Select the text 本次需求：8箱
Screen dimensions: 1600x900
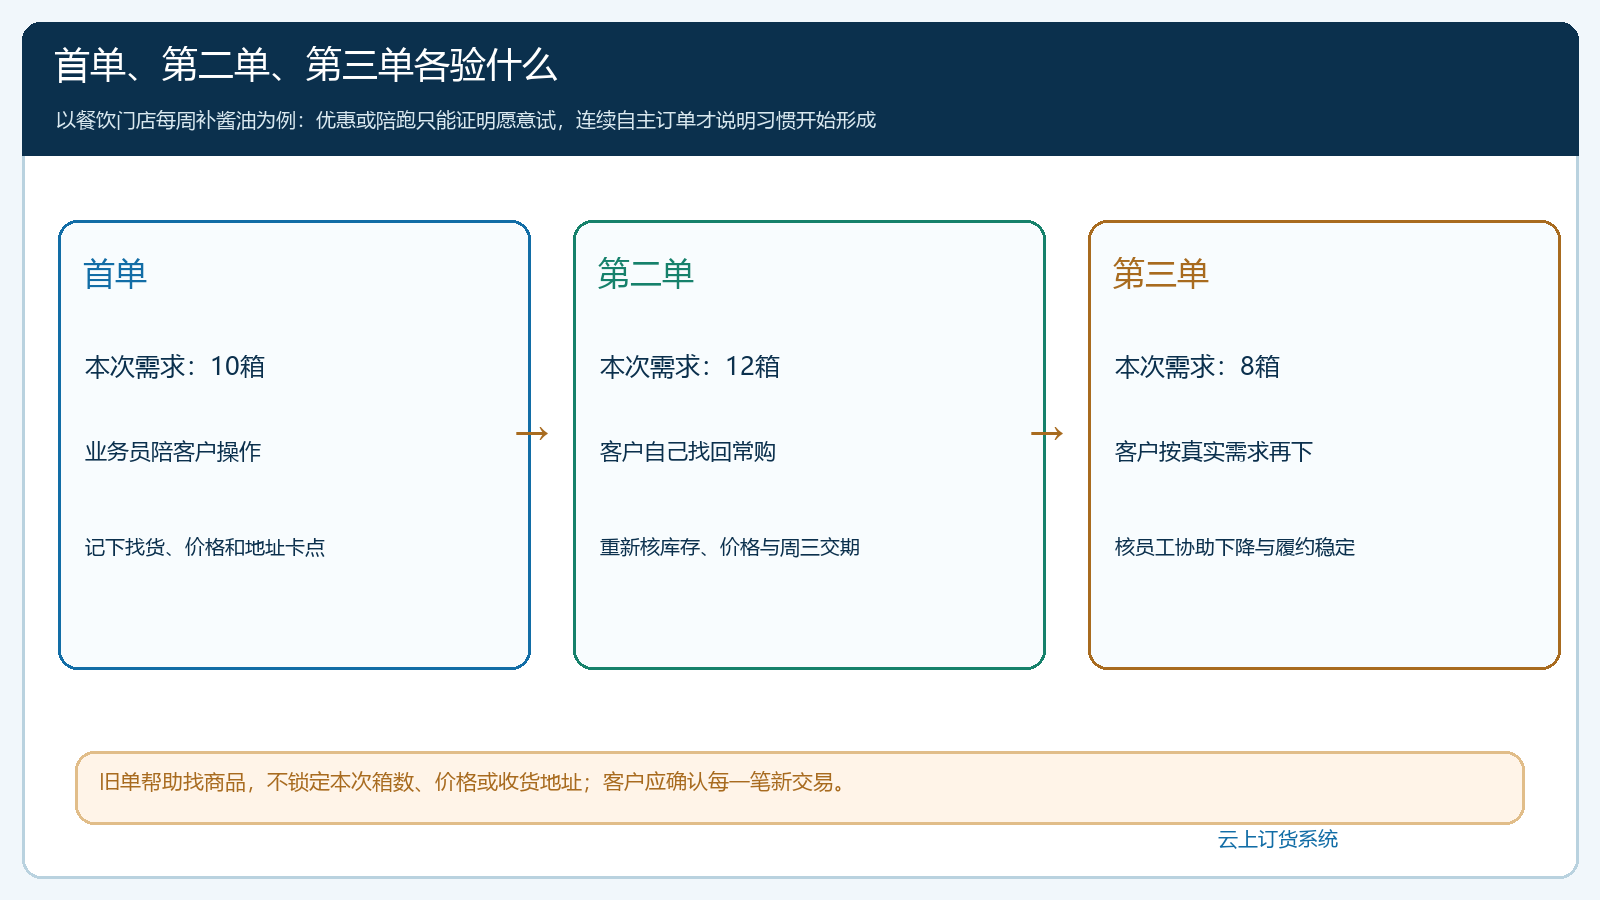1198,367
